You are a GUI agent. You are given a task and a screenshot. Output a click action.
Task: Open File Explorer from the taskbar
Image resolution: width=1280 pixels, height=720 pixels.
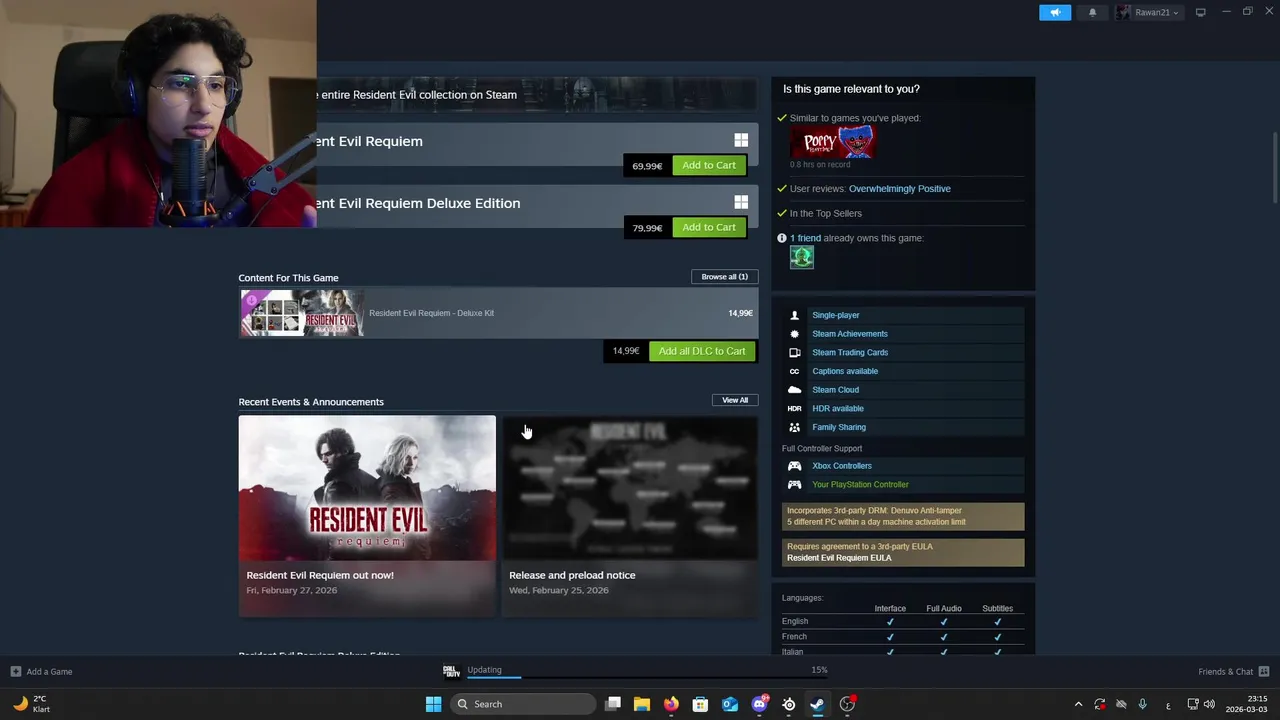pos(642,704)
